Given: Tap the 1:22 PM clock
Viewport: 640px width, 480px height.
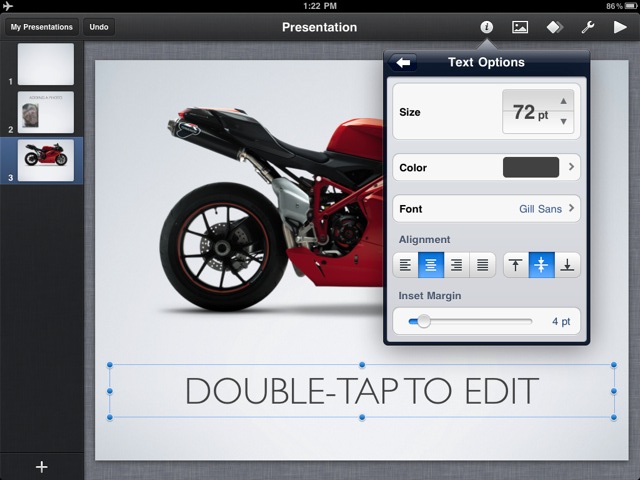Looking at the screenshot, I should tap(320, 6).
